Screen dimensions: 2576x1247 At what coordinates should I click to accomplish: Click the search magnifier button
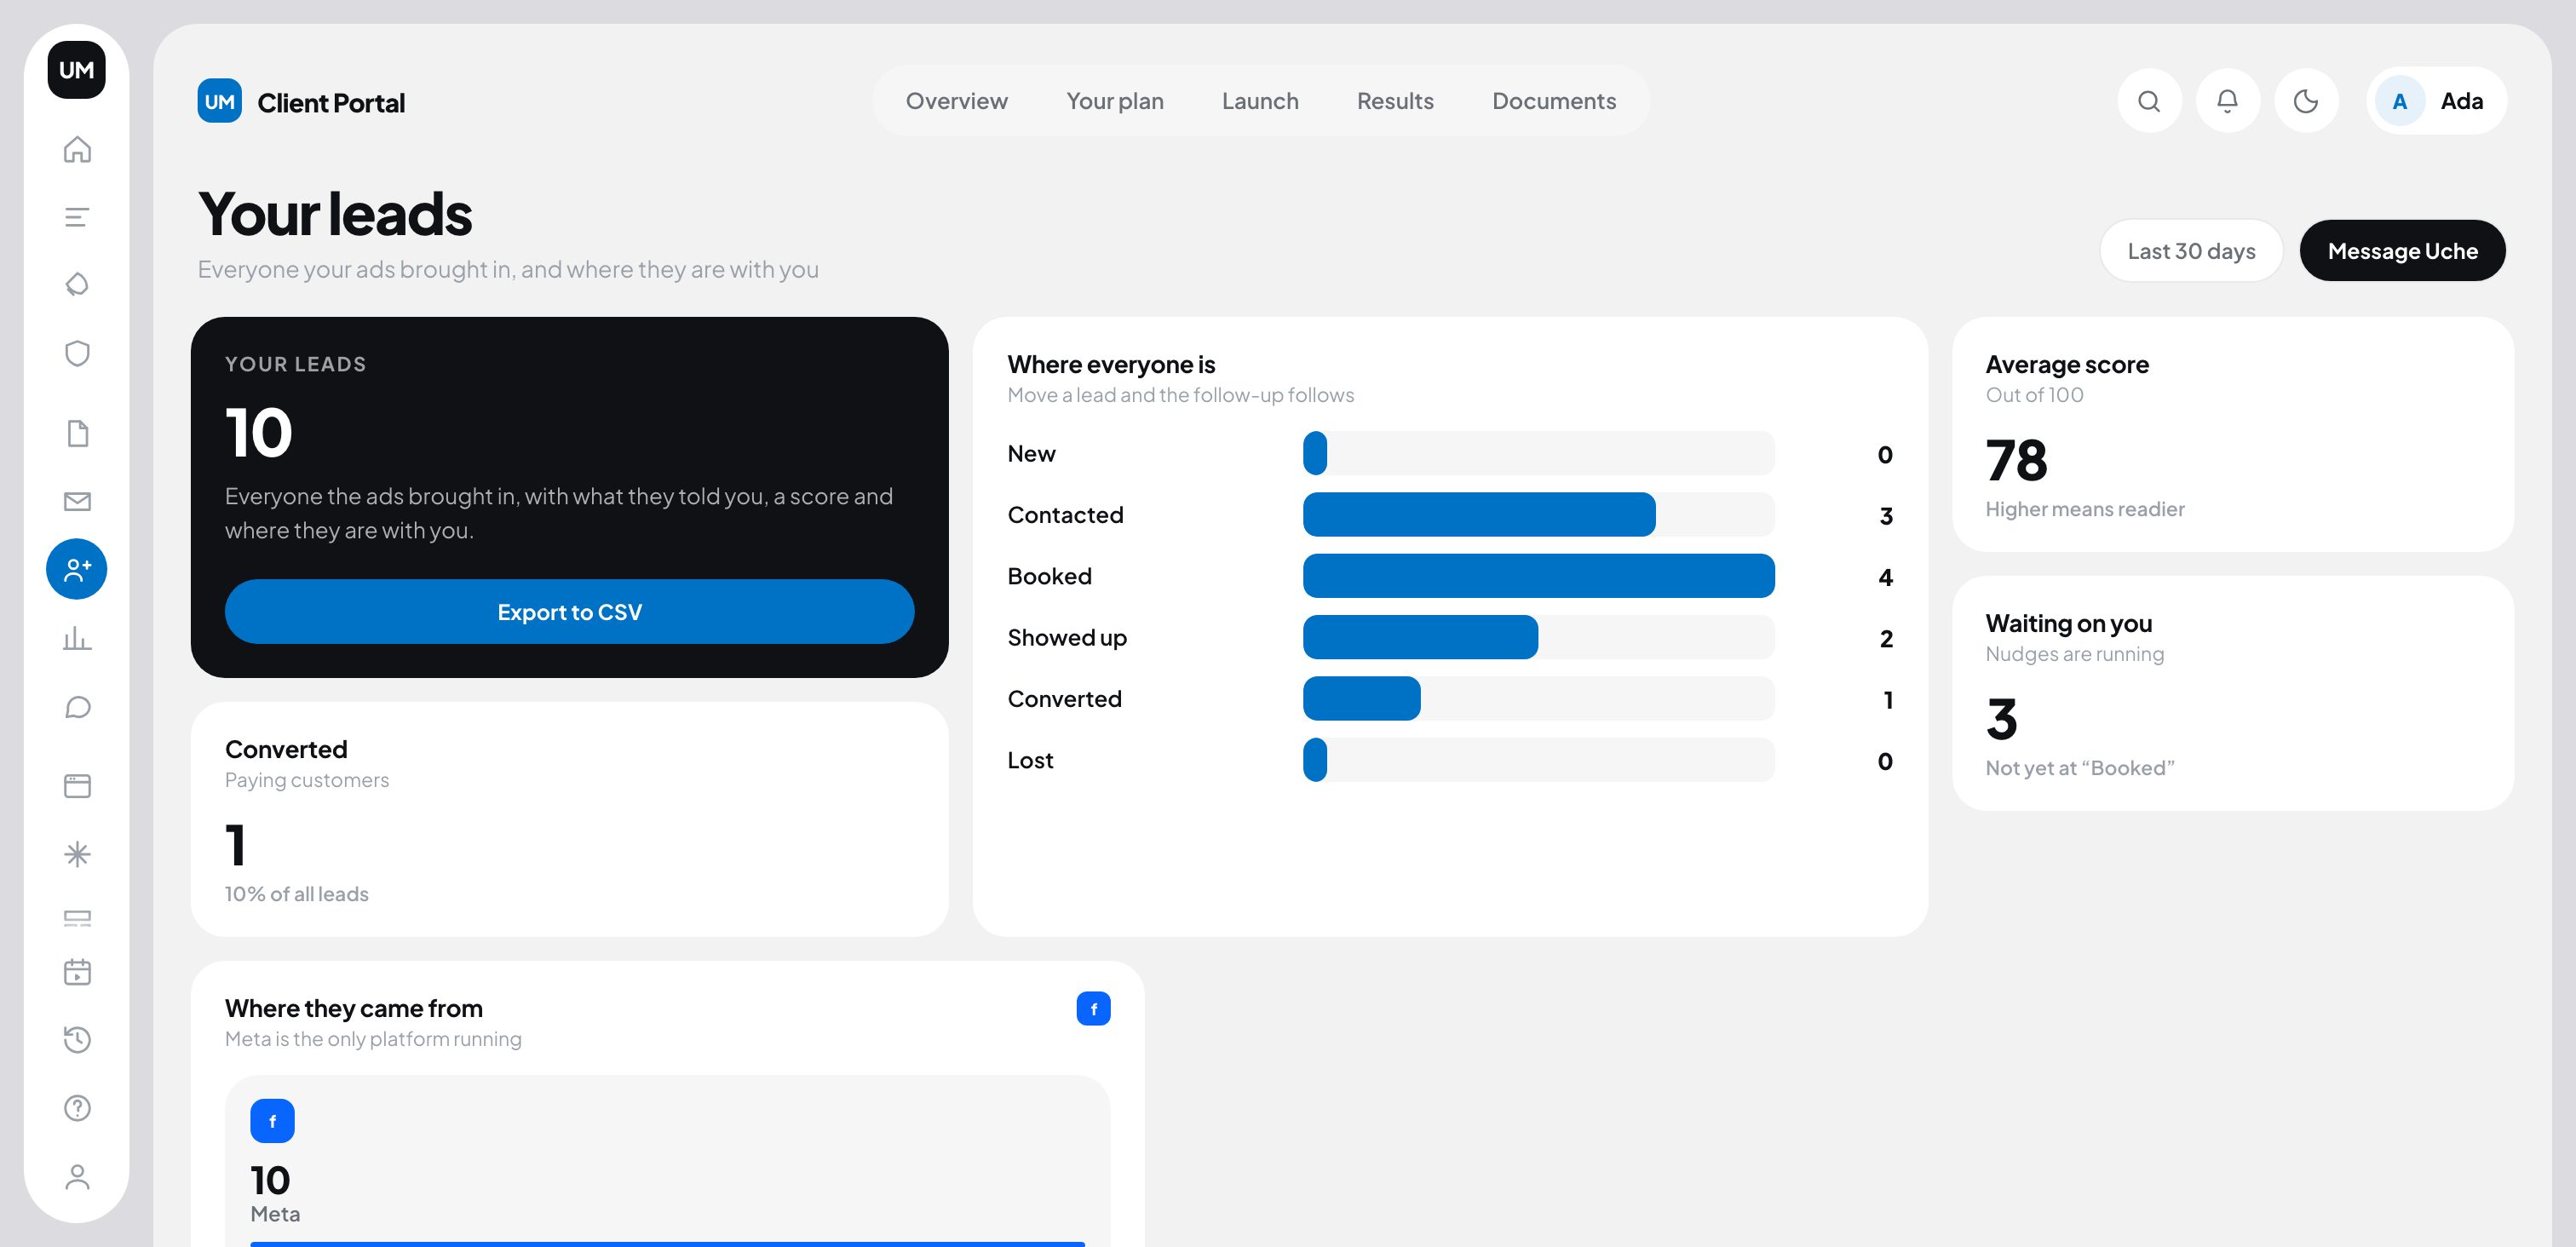(x=2149, y=101)
